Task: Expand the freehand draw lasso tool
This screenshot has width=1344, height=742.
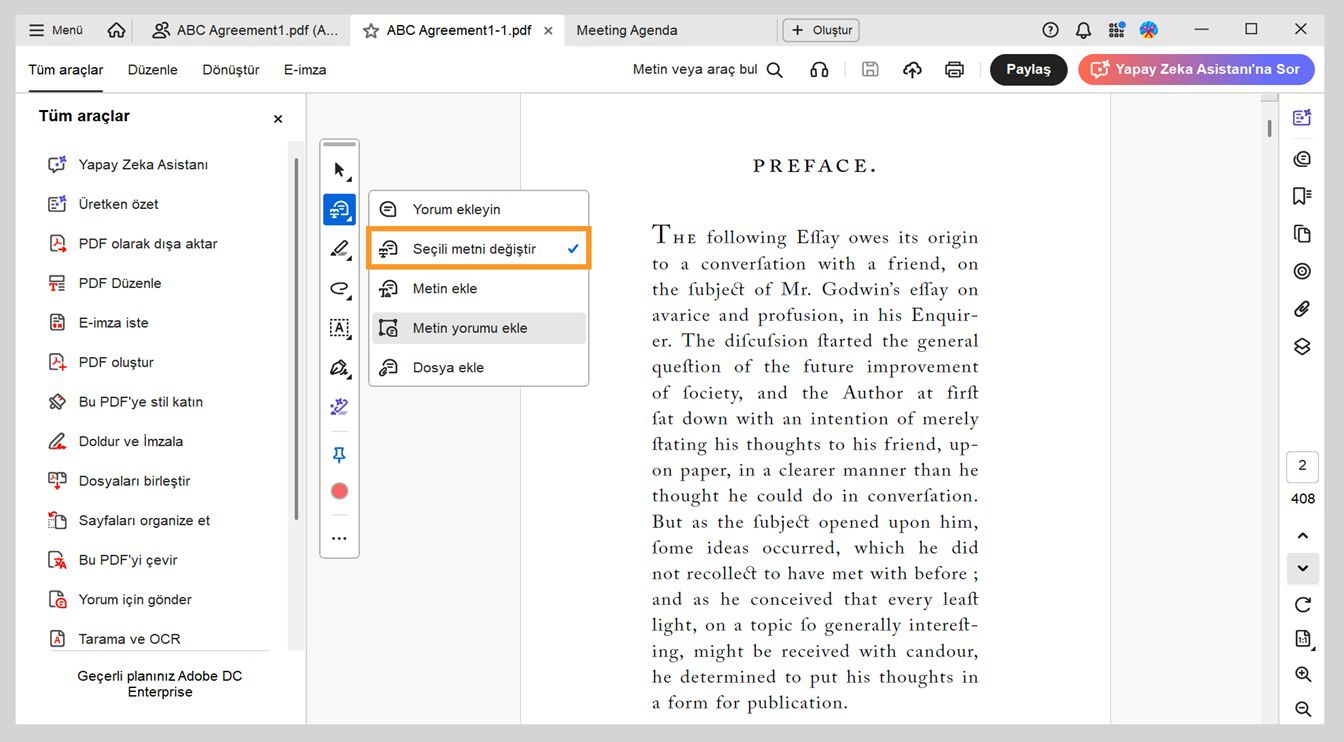Action: 339,289
